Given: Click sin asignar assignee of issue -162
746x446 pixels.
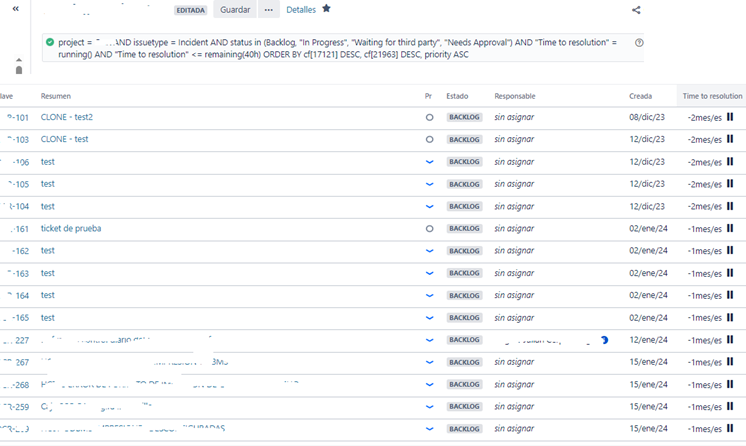Looking at the screenshot, I should (x=514, y=251).
